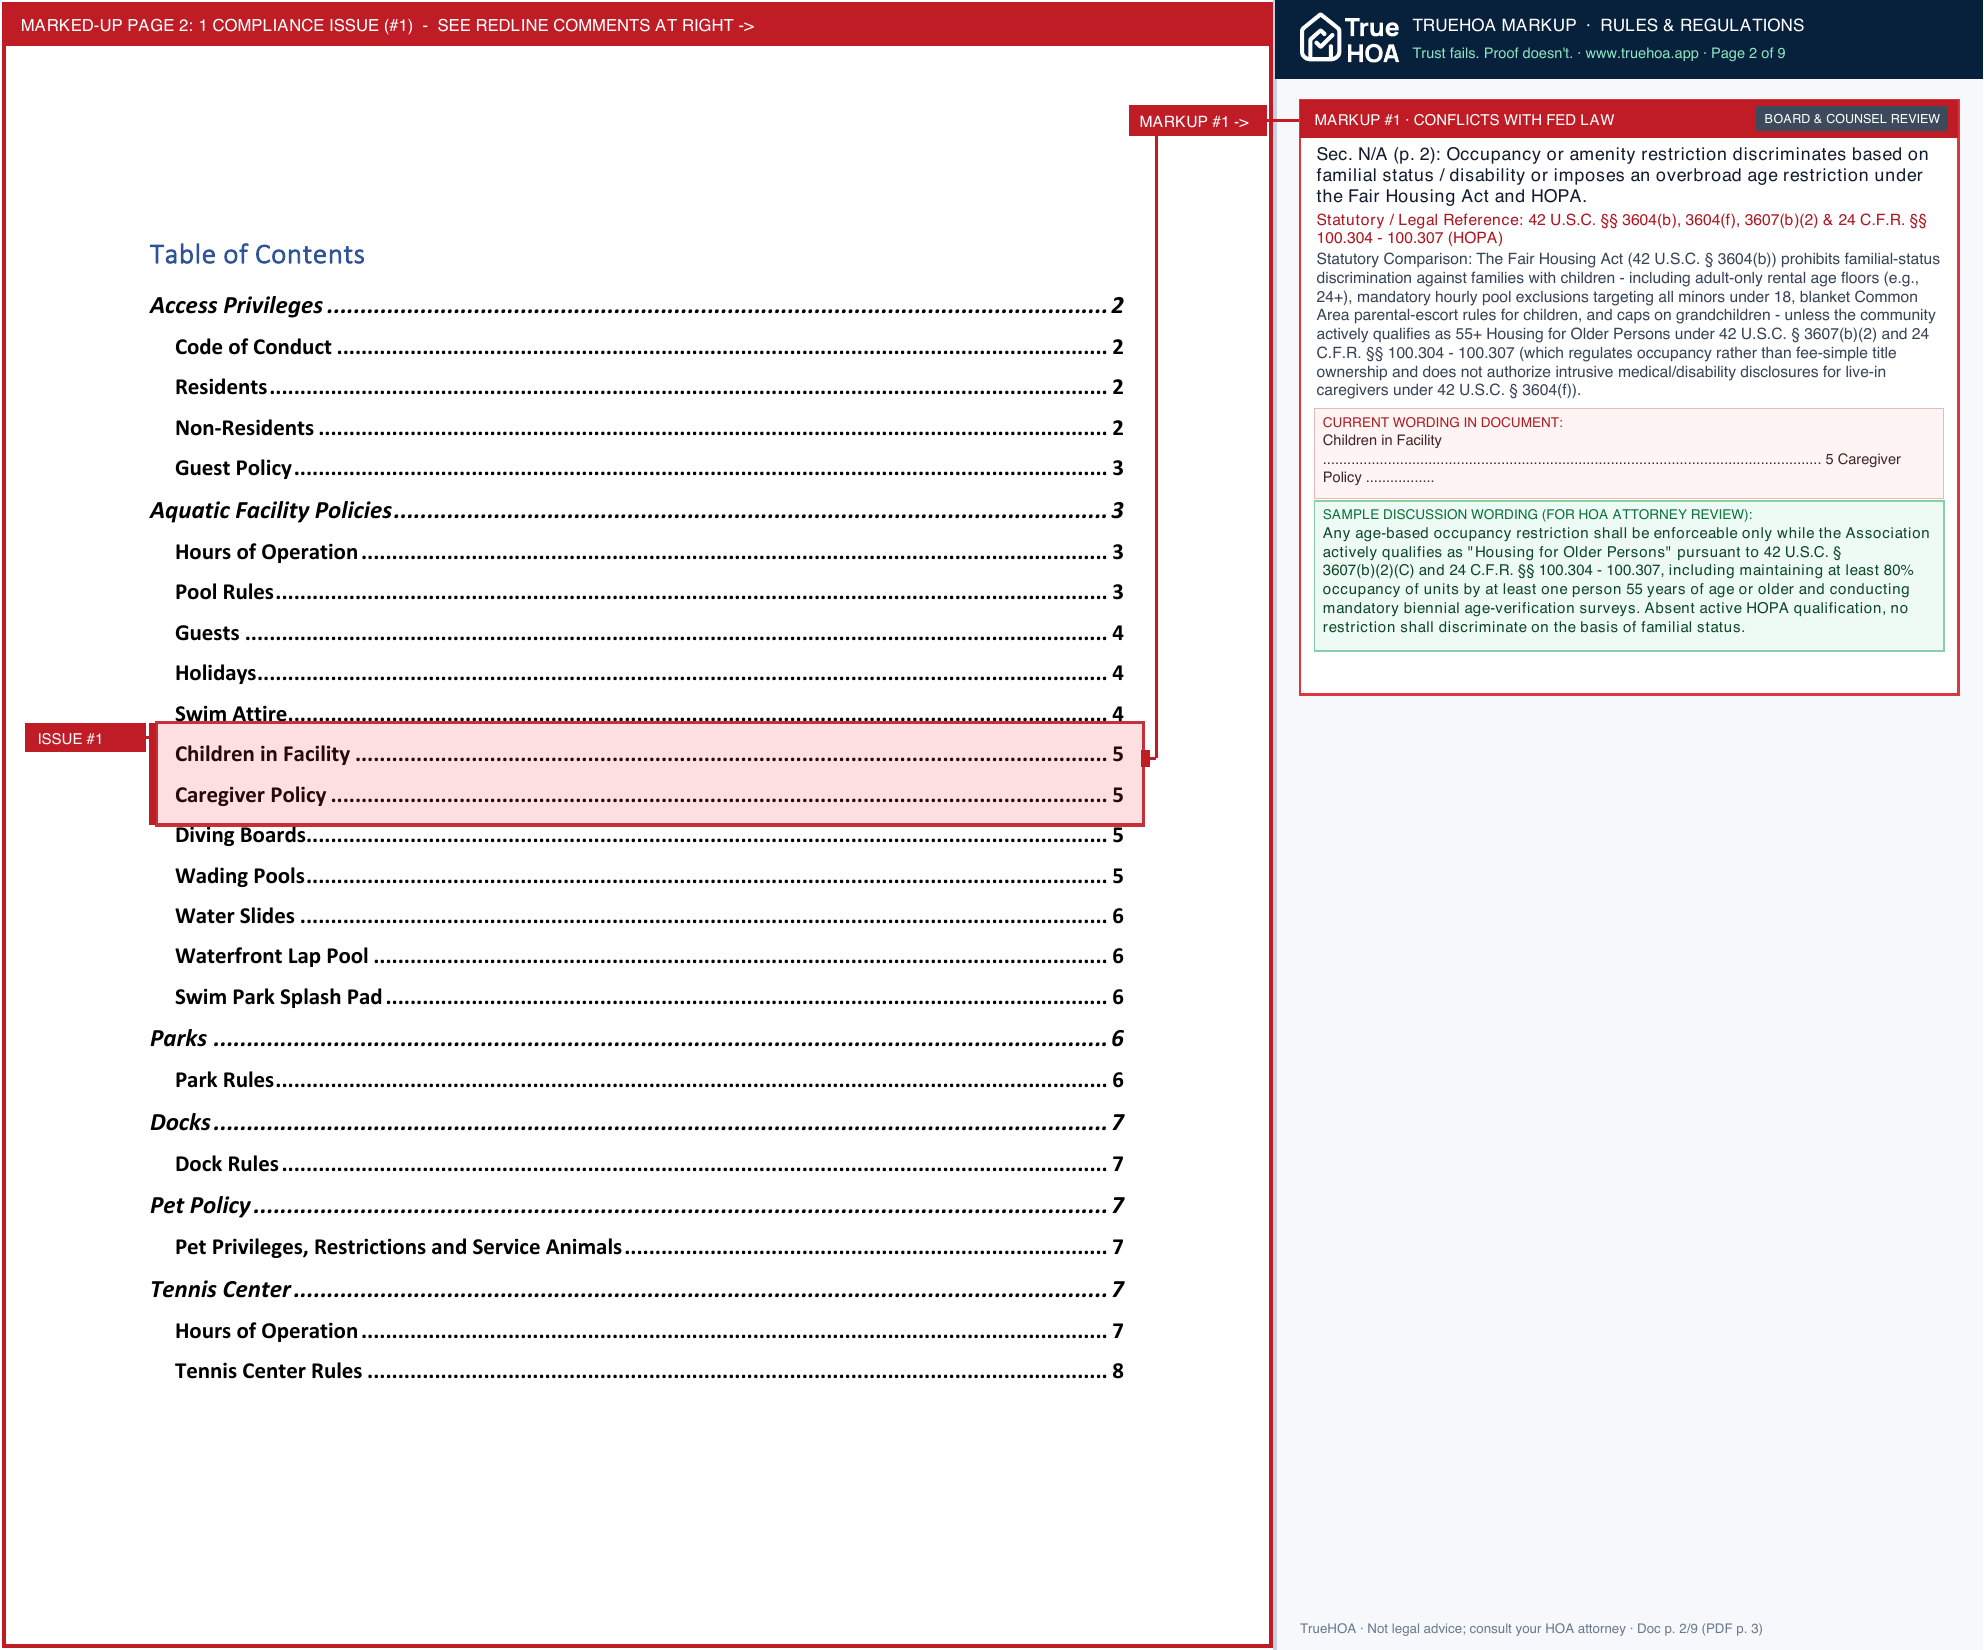The height and width of the screenshot is (1650, 1984).
Task: Open highlighted Children in Facility entry
Action: click(x=649, y=754)
